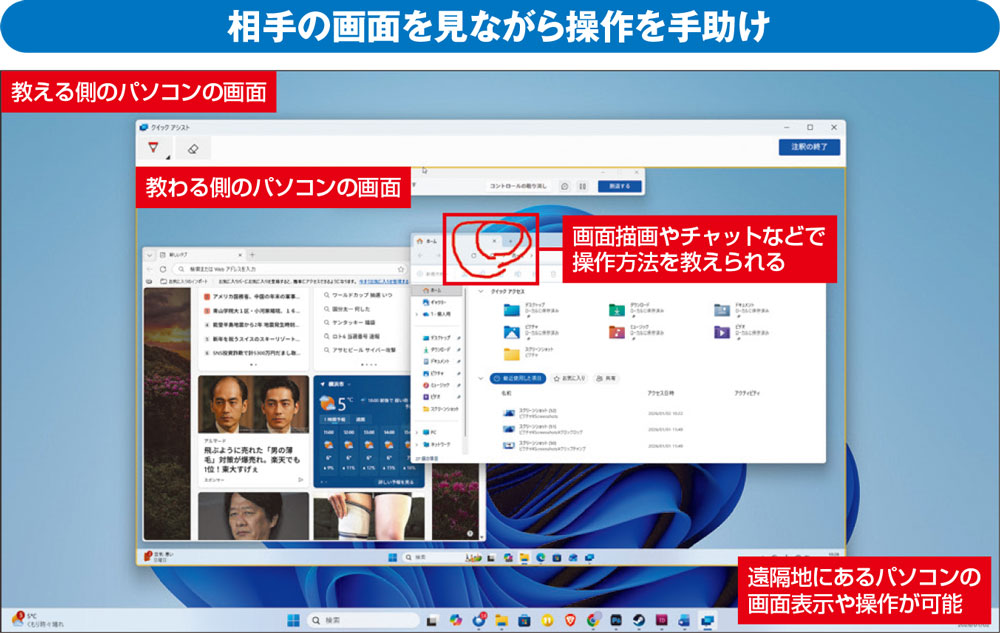Image resolution: width=1000 pixels, height=633 pixels.
Task: Open the ドキュメント quick access folder
Action: click(x=740, y=309)
